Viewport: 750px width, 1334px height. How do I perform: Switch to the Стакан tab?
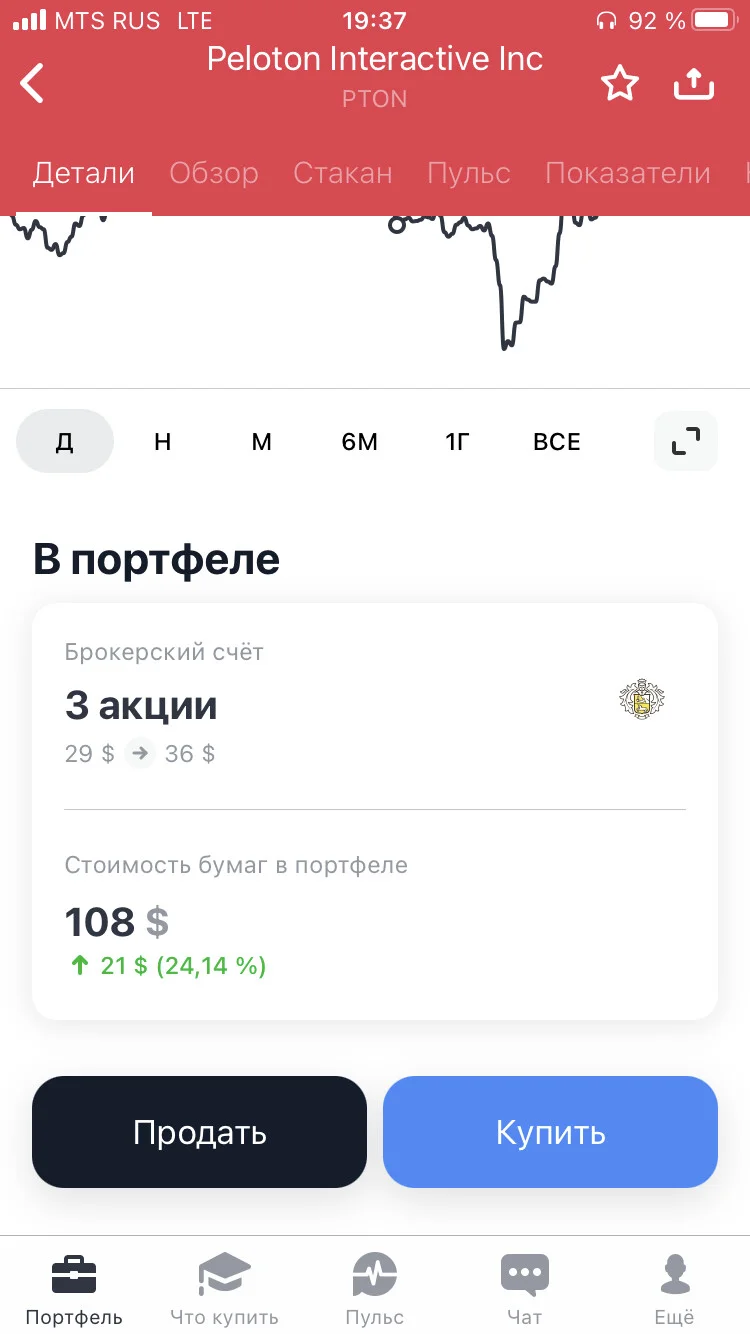pos(343,173)
